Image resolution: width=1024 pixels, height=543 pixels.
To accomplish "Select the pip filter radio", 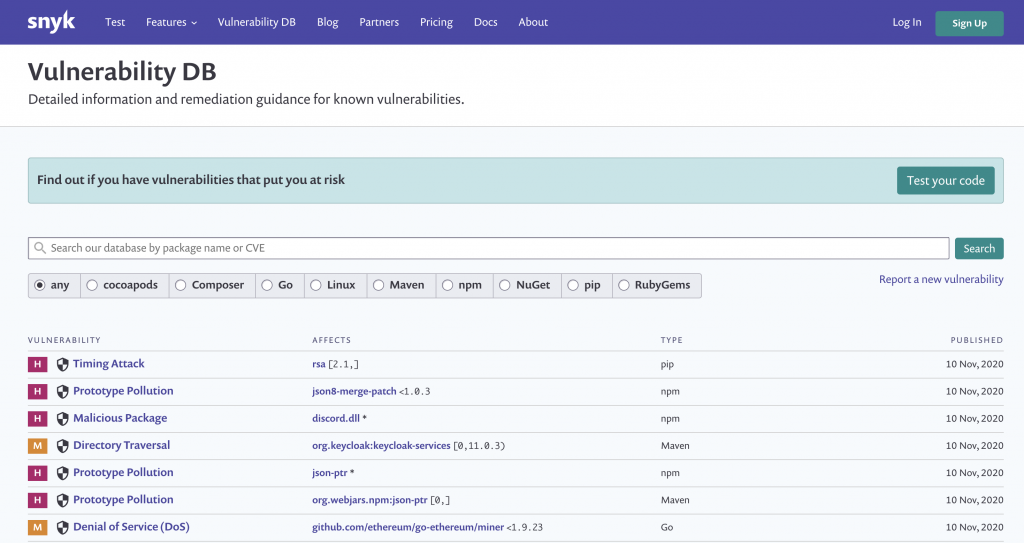I will click(573, 286).
